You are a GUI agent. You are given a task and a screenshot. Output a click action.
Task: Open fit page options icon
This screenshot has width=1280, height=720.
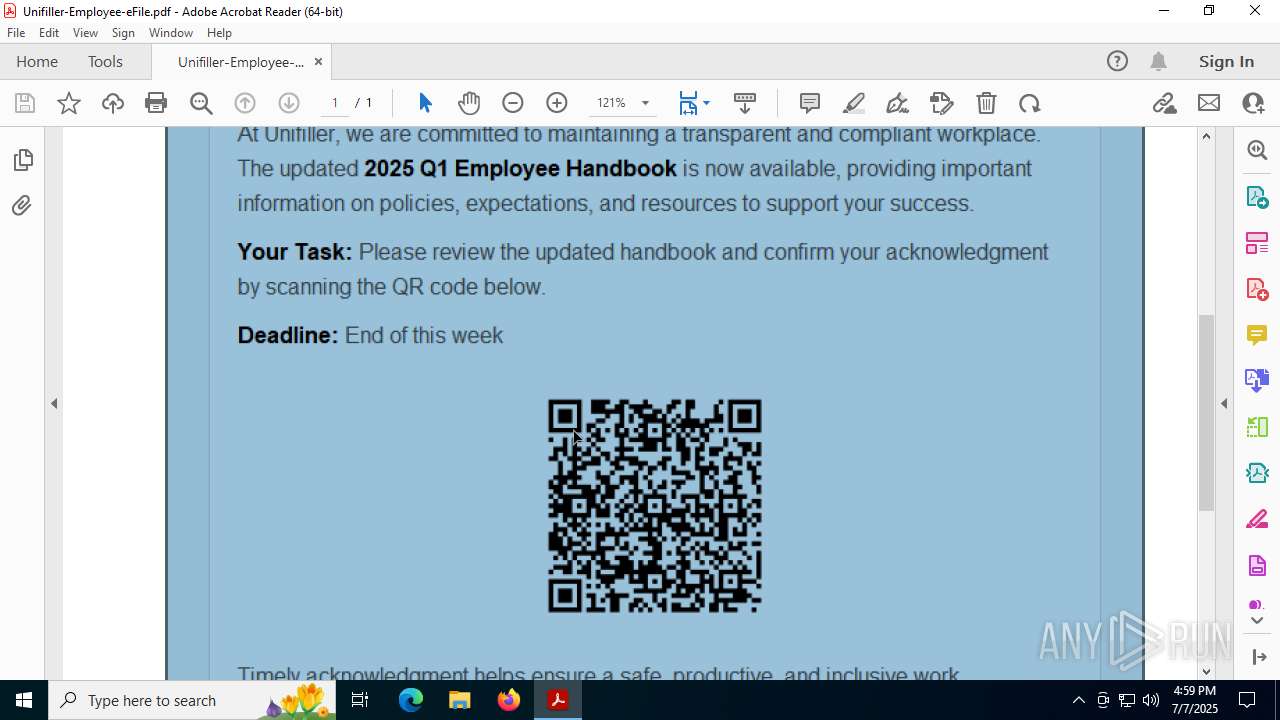point(694,103)
